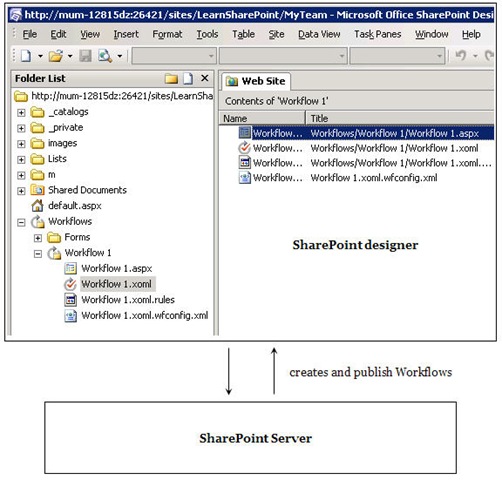Viewport: 502px width, 480px height.
Task: Open the Data View menu
Action: [319, 34]
